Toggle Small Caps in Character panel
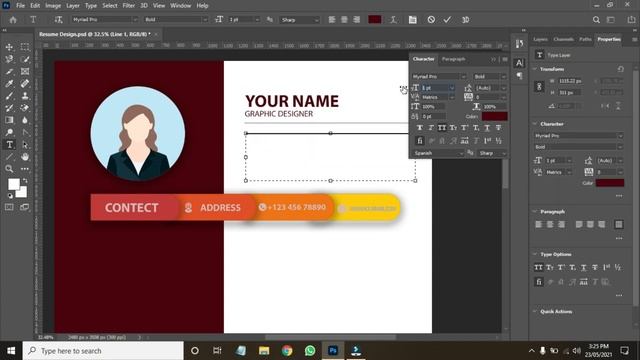Viewport: 640px width, 360px height. click(453, 128)
